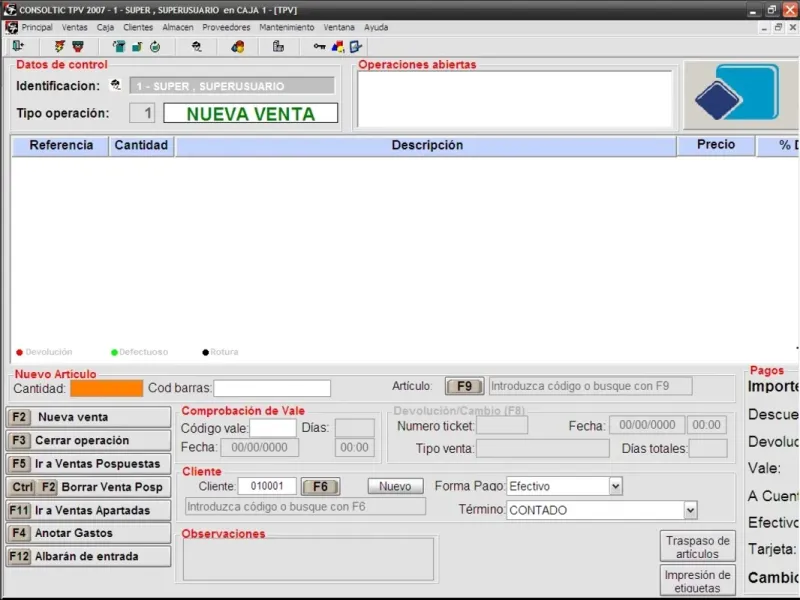This screenshot has height=600, width=800.
Task: Click the colored balls toolbar icon
Action: point(238,47)
